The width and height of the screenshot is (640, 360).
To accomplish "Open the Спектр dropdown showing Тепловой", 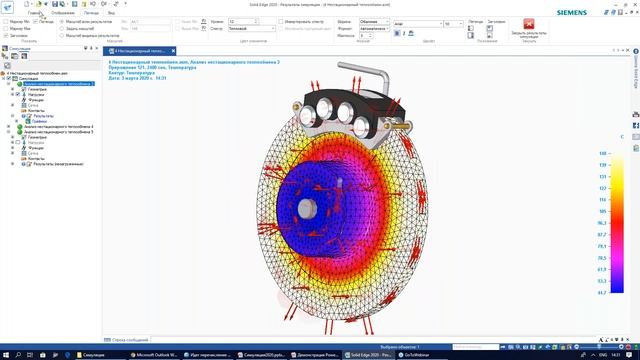I will tap(252, 29).
